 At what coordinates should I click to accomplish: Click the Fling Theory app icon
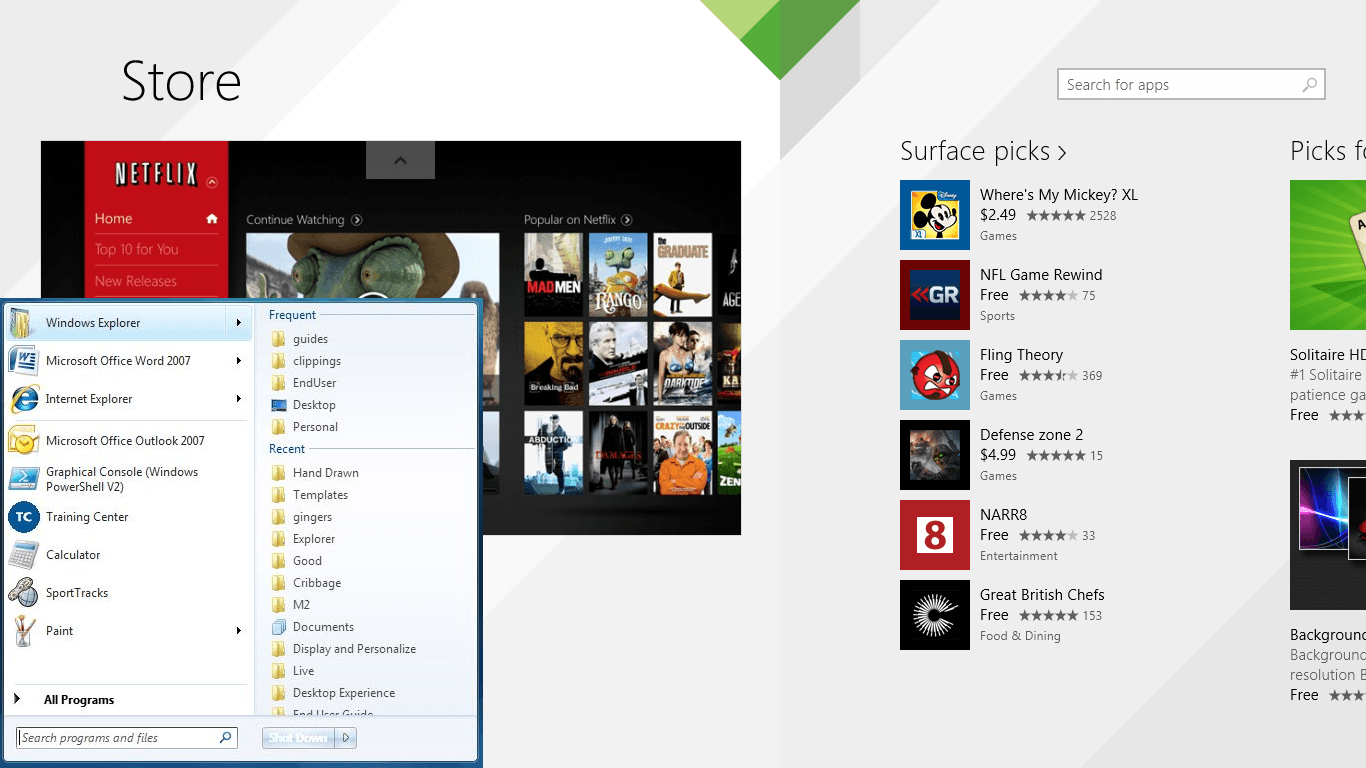click(x=935, y=375)
